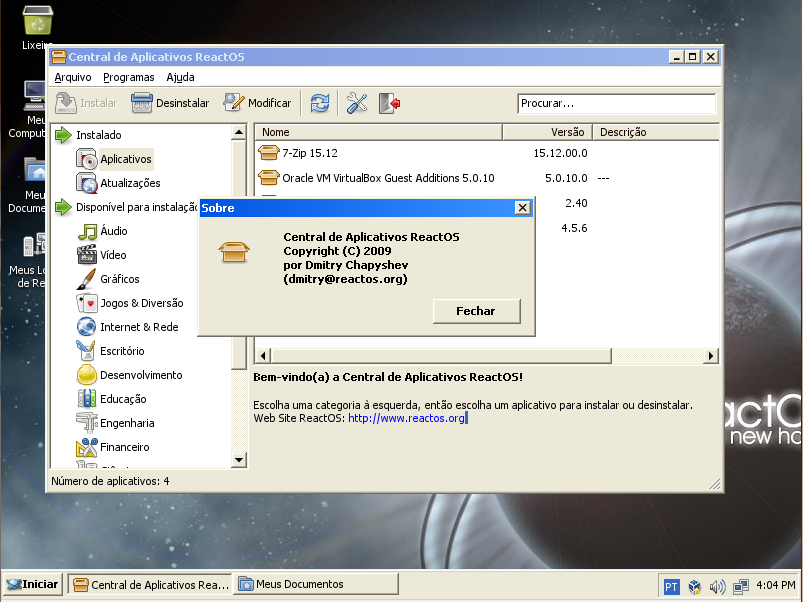This screenshot has height=602, width=803.
Task: Select the 7-Zip 15.12 list entry
Action: point(310,153)
